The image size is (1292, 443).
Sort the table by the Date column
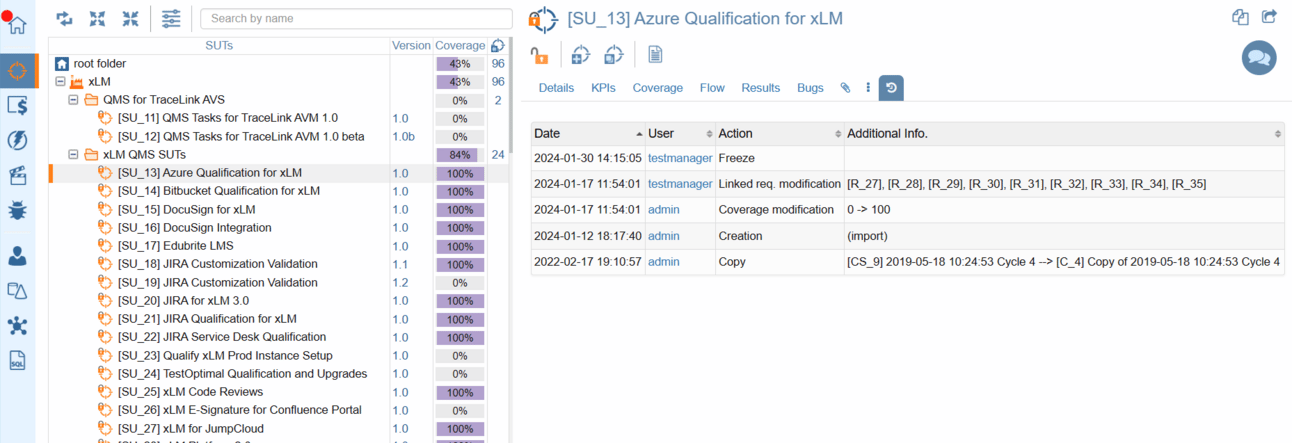click(x=588, y=133)
